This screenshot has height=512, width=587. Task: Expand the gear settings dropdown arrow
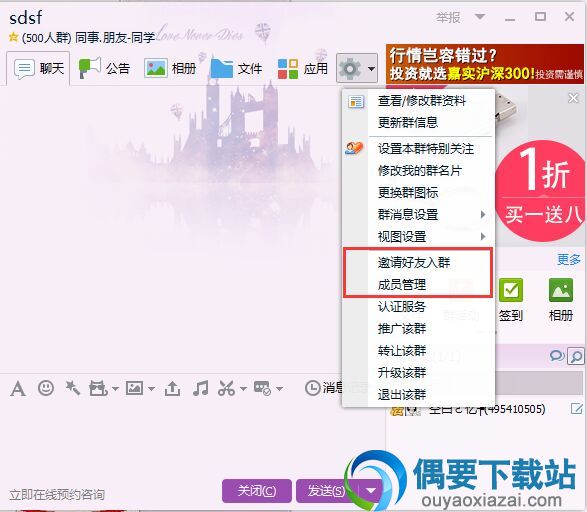(x=371, y=68)
